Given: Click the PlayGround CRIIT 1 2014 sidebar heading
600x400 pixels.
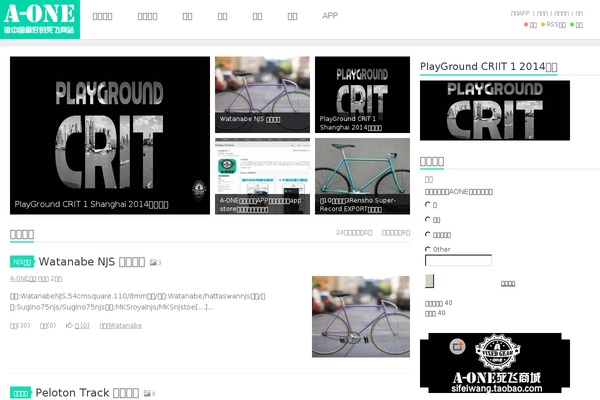Looking at the screenshot, I should pos(489,67).
